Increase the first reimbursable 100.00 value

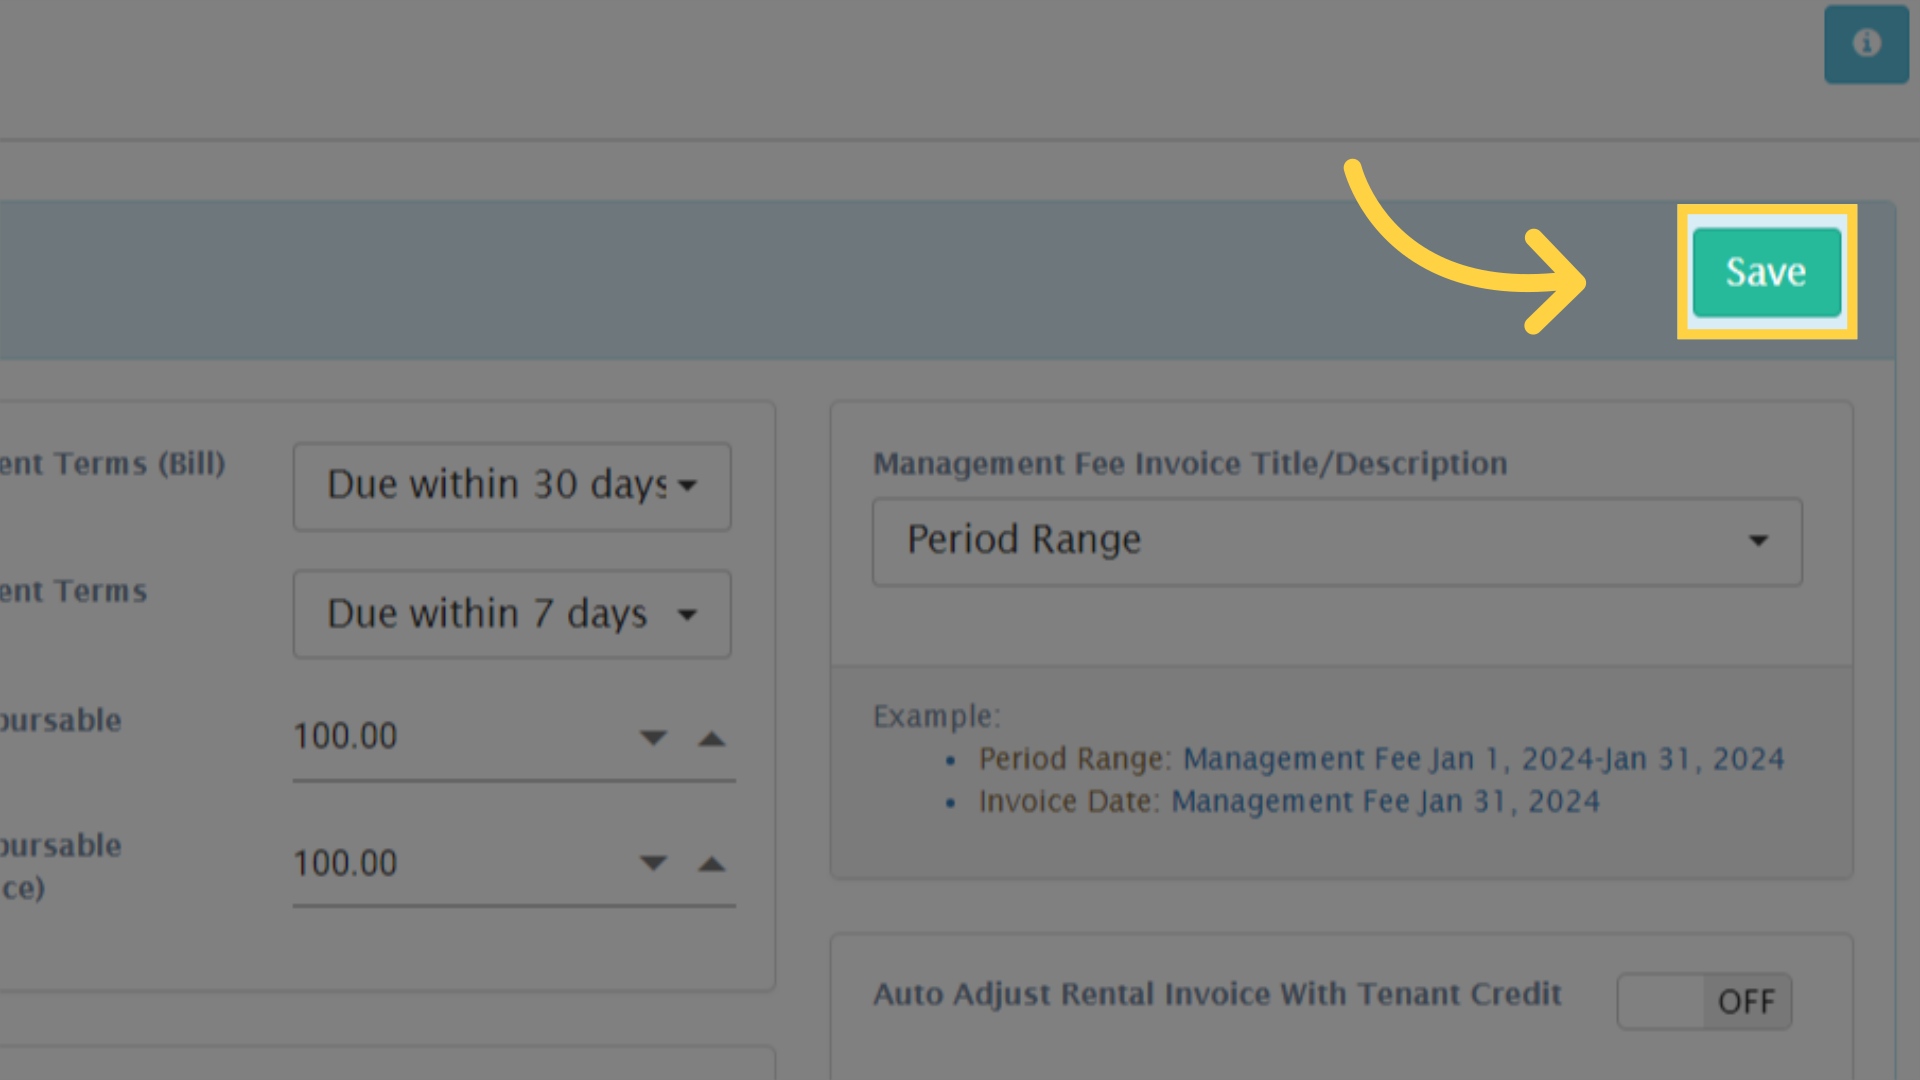pyautogui.click(x=711, y=738)
